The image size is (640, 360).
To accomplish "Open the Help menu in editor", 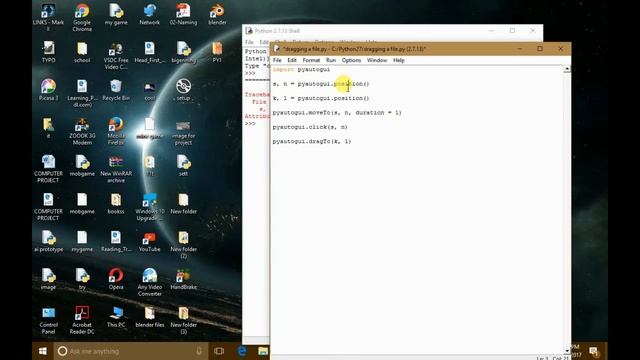I will (398, 60).
